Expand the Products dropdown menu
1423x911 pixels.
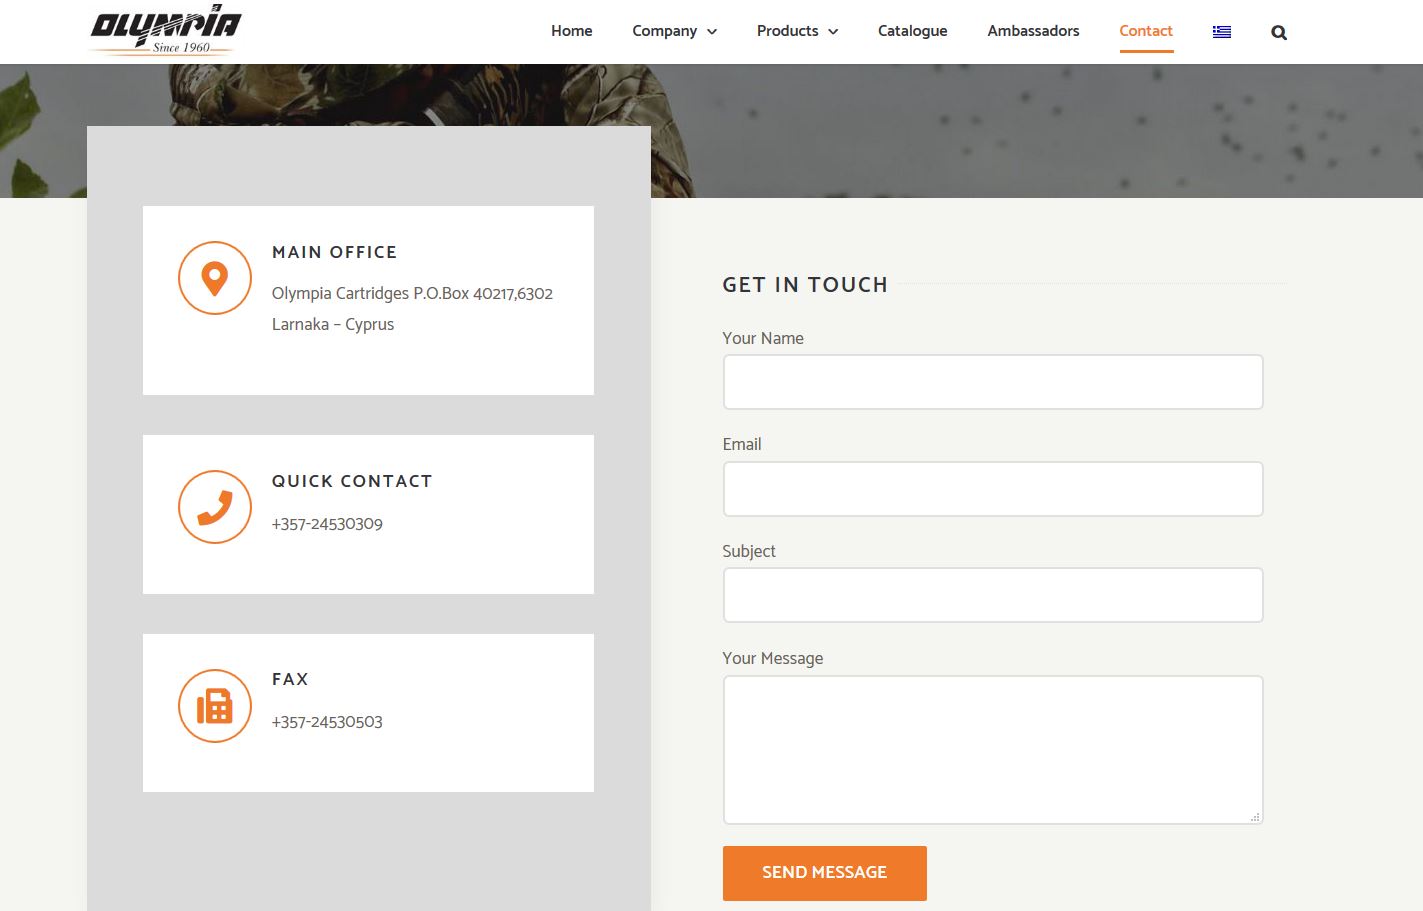(x=797, y=31)
